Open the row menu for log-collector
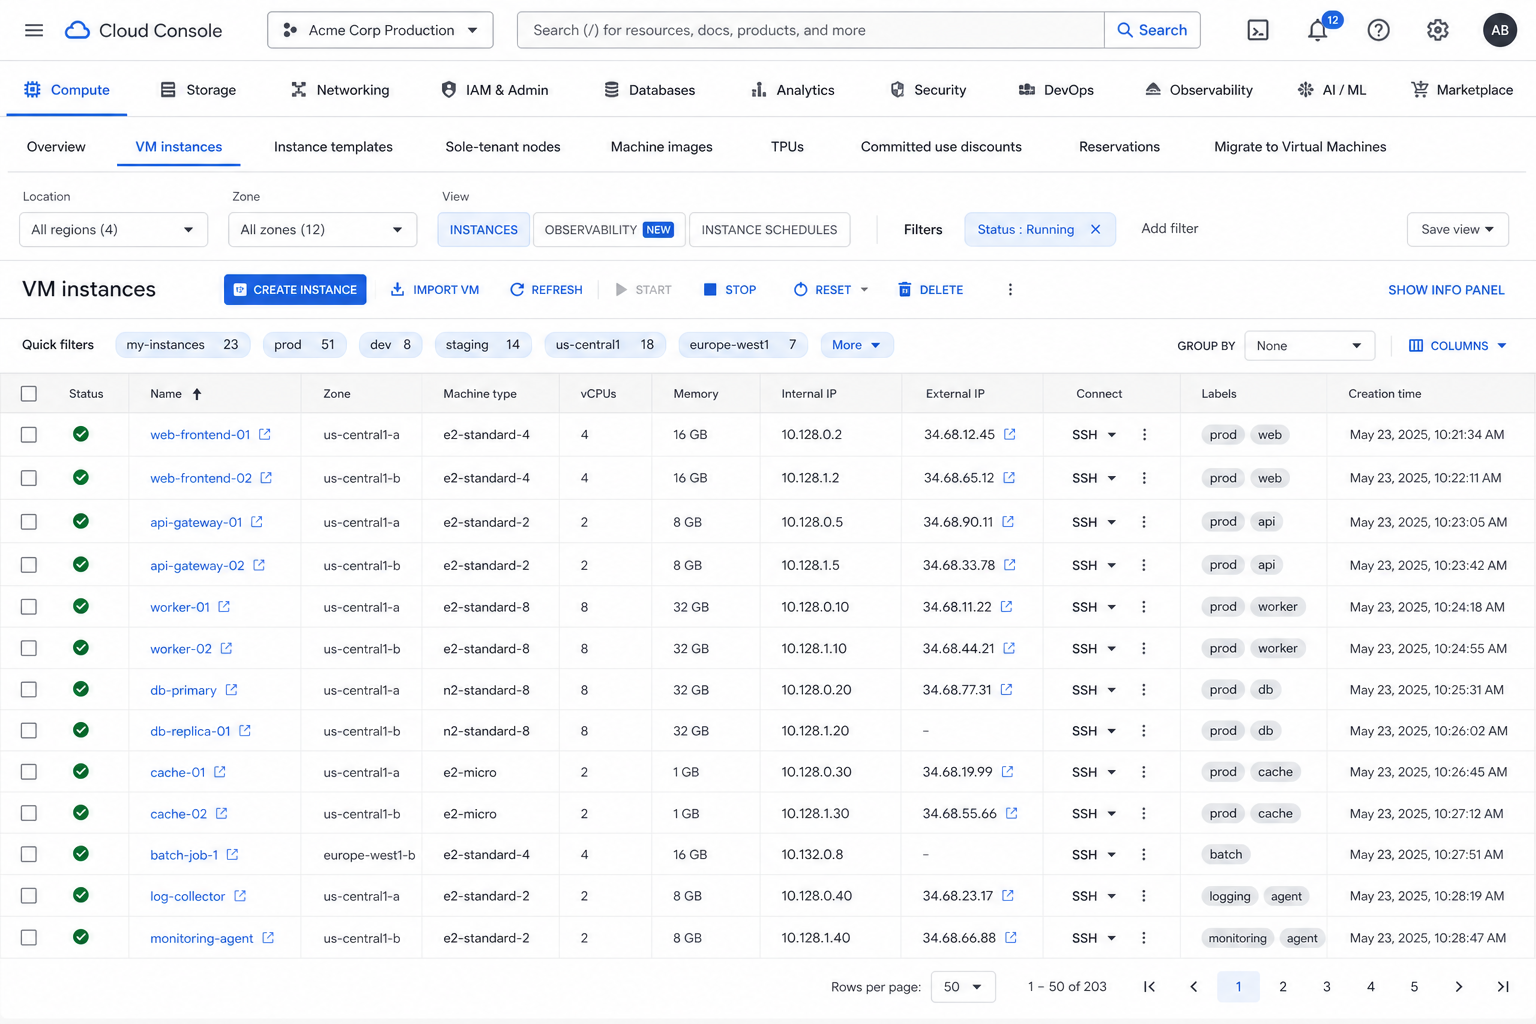Viewport: 1536px width, 1024px height. [1144, 896]
